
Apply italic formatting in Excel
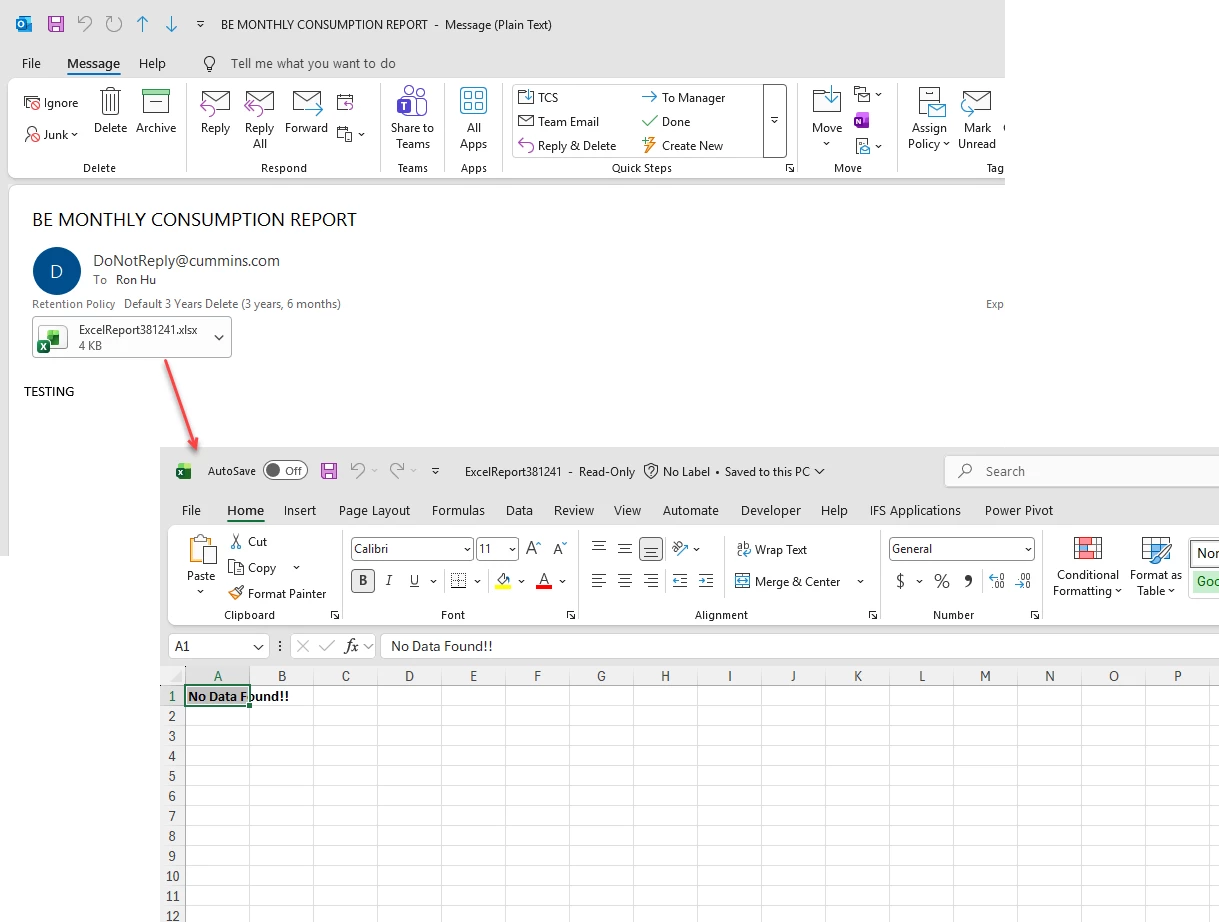[x=389, y=581]
